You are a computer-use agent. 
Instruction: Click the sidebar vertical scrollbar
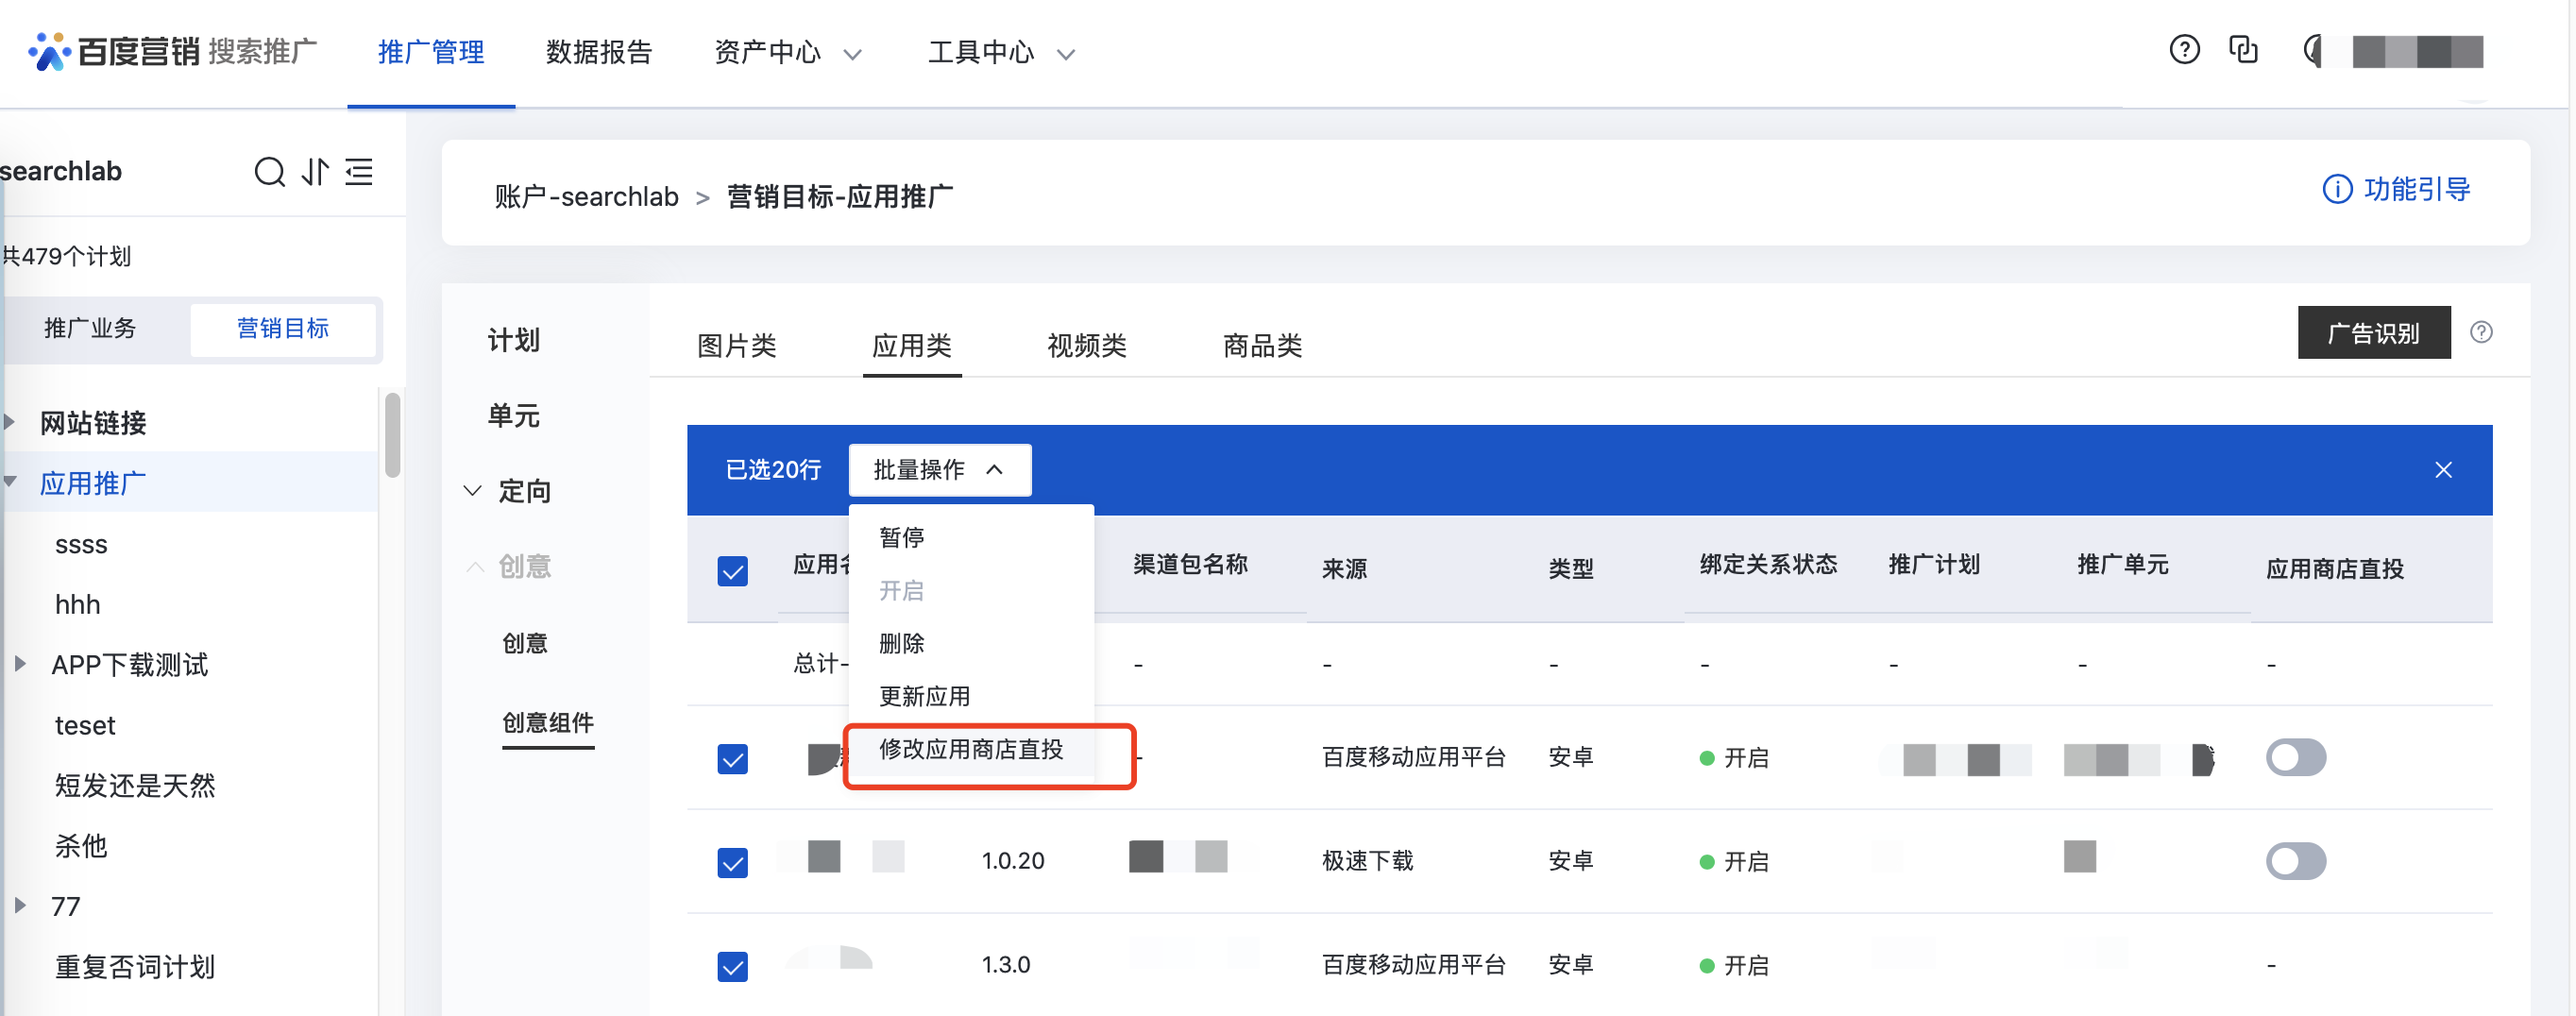tap(393, 436)
